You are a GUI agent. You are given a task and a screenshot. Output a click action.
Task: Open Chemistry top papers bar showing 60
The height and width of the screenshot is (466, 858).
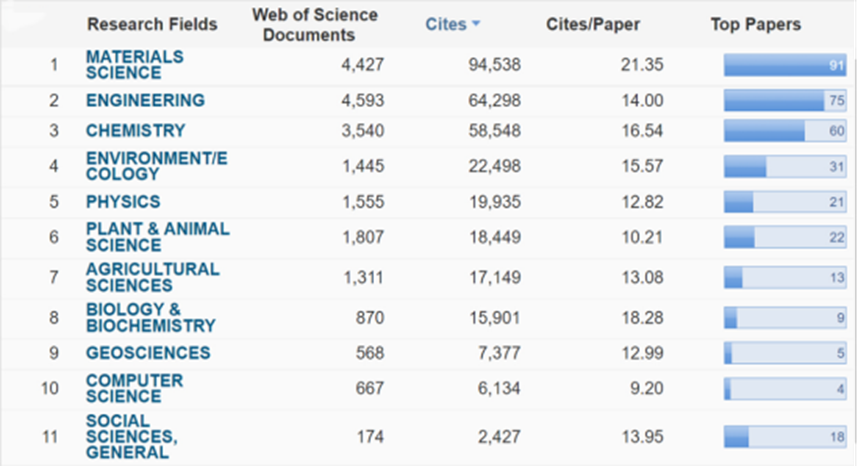[785, 131]
